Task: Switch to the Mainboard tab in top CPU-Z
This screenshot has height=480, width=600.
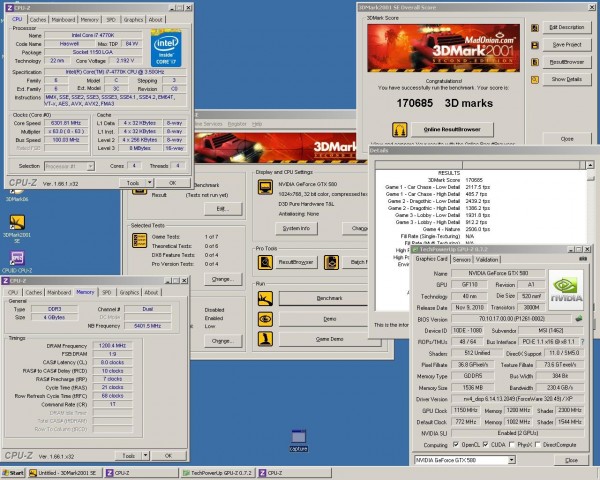Action: pyautogui.click(x=63, y=20)
